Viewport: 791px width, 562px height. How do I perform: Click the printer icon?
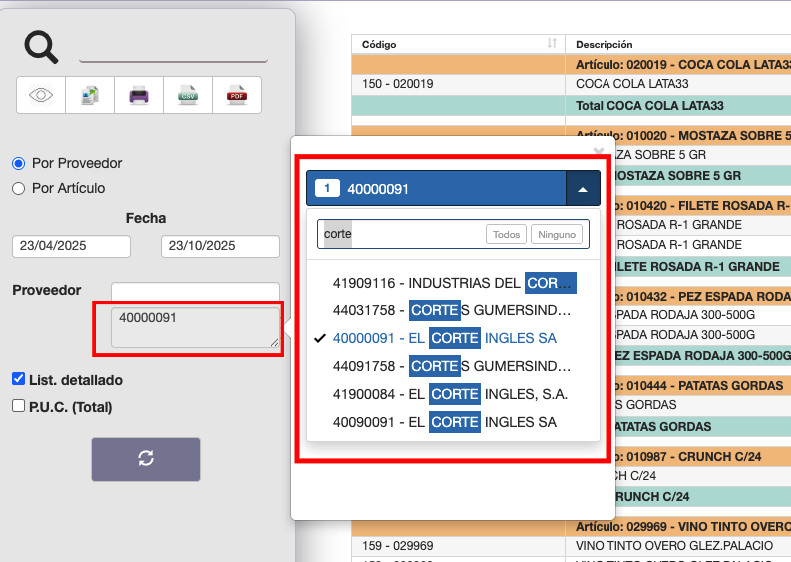(x=138, y=95)
